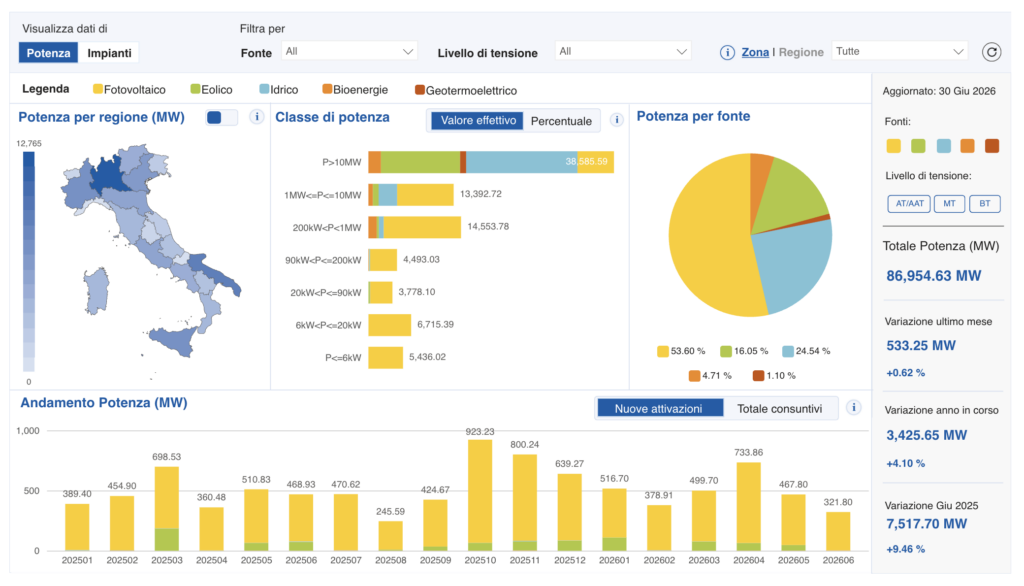Select the Potenza tab

[x=48, y=53]
